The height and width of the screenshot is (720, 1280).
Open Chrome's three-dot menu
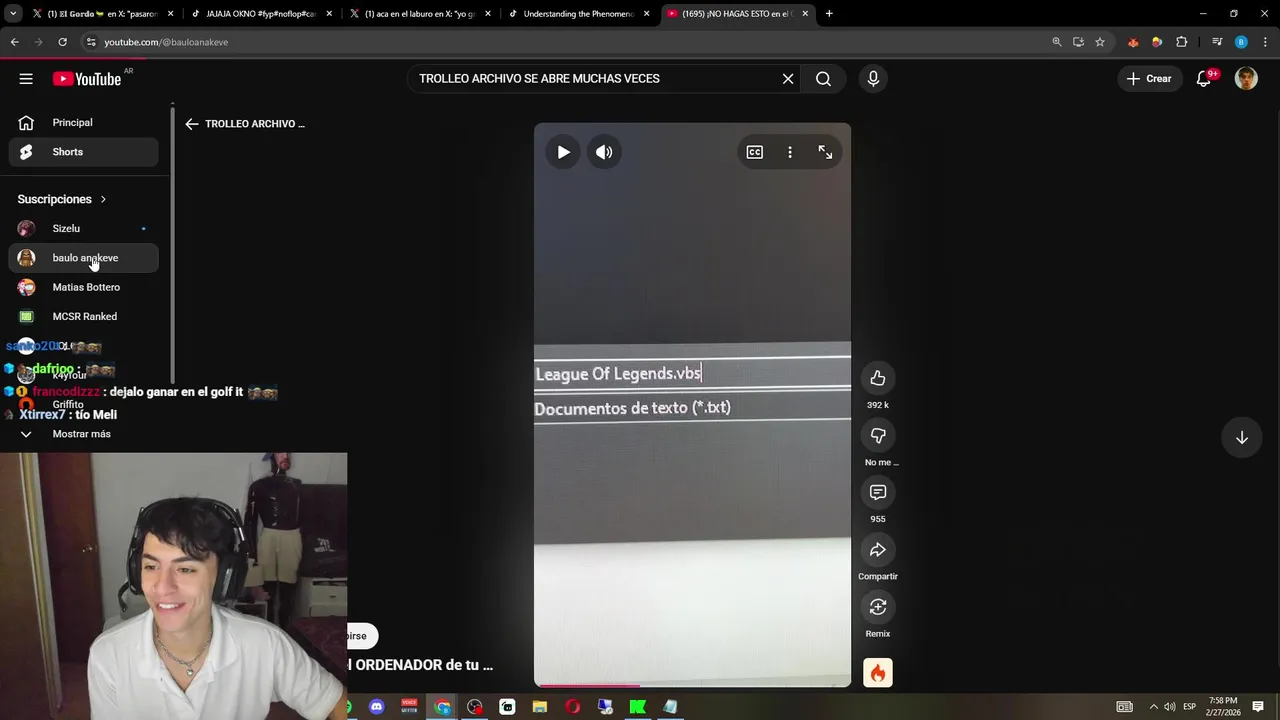[1265, 42]
